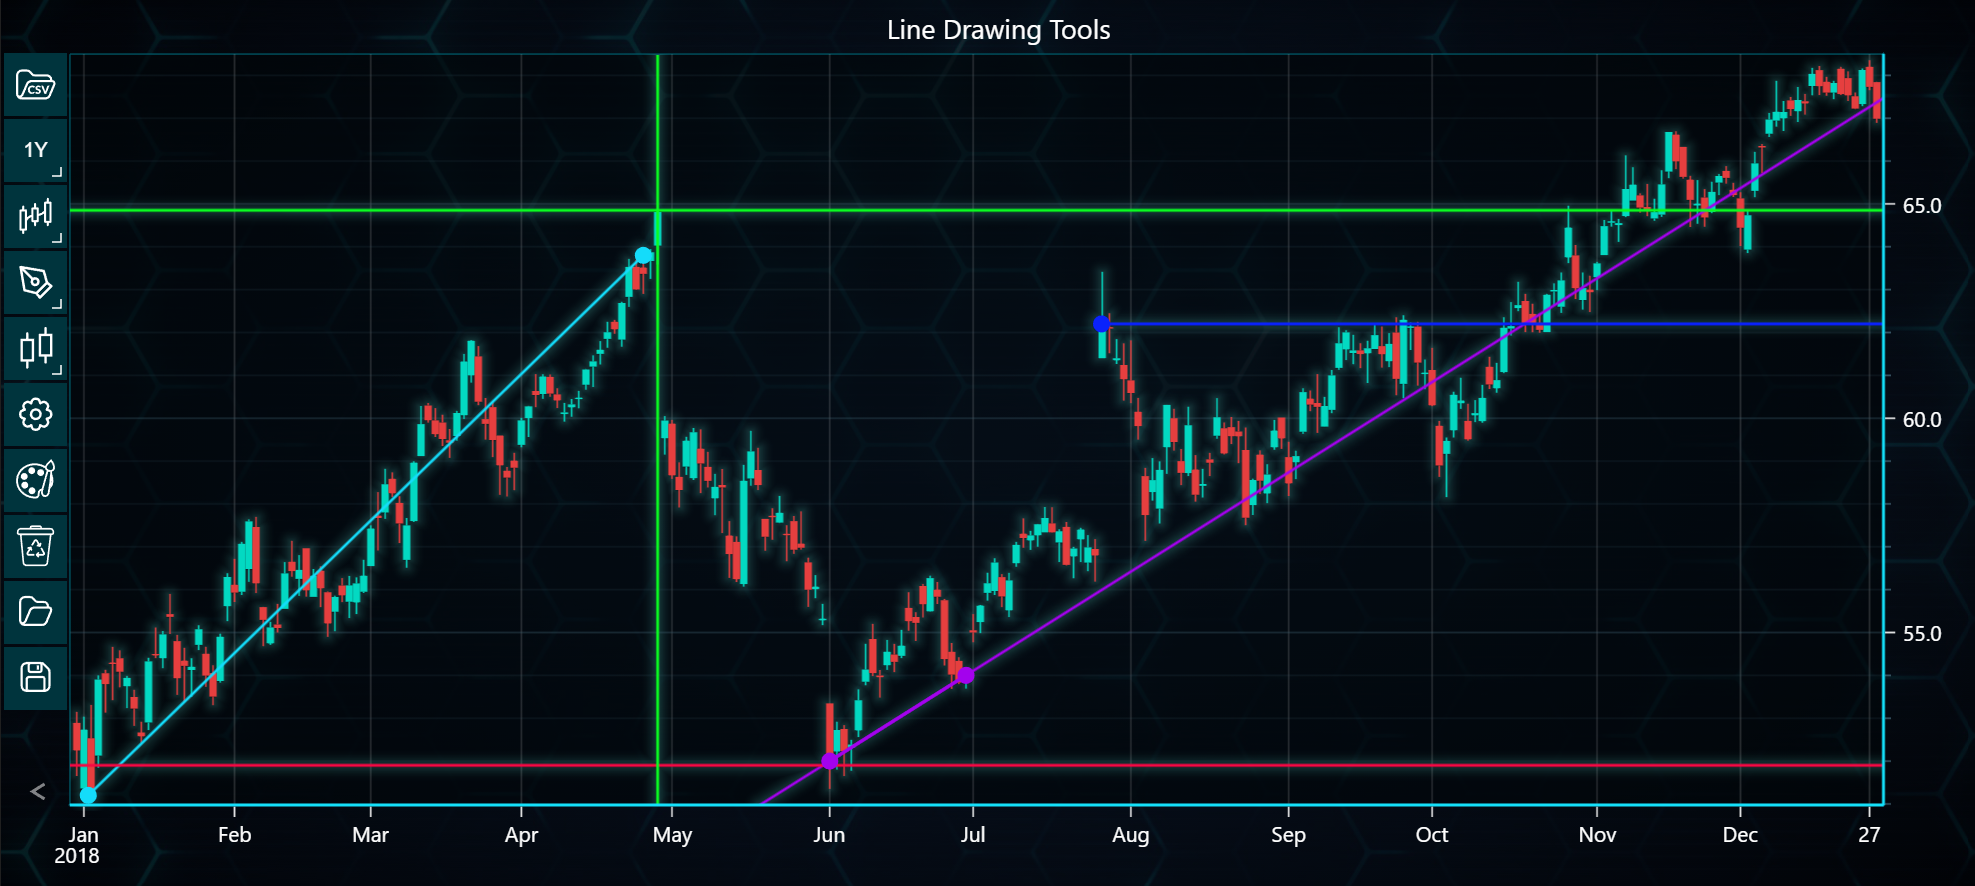Click the Feb date axis label

[x=234, y=835]
